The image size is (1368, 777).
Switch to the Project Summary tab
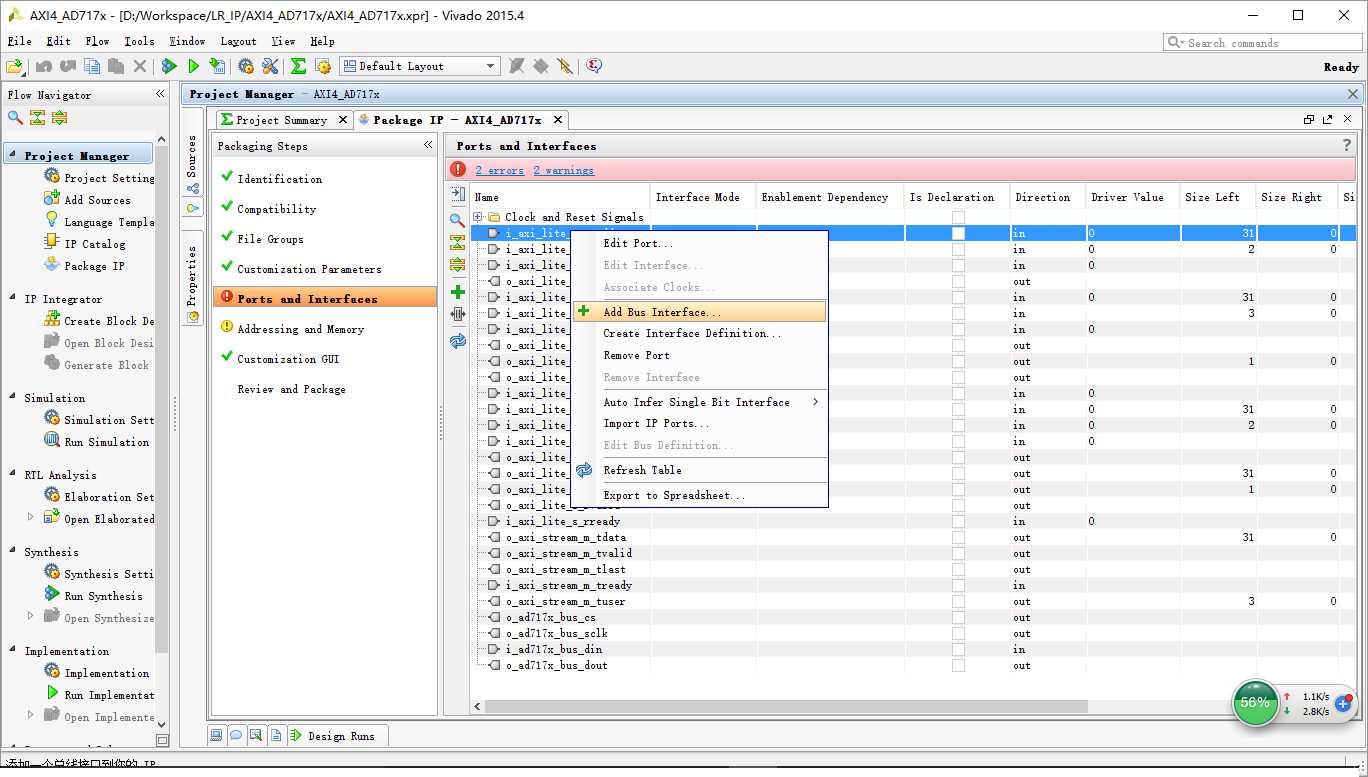[x=281, y=120]
